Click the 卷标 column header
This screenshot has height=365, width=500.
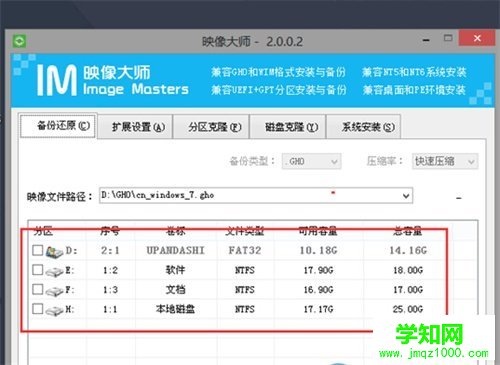(176, 231)
